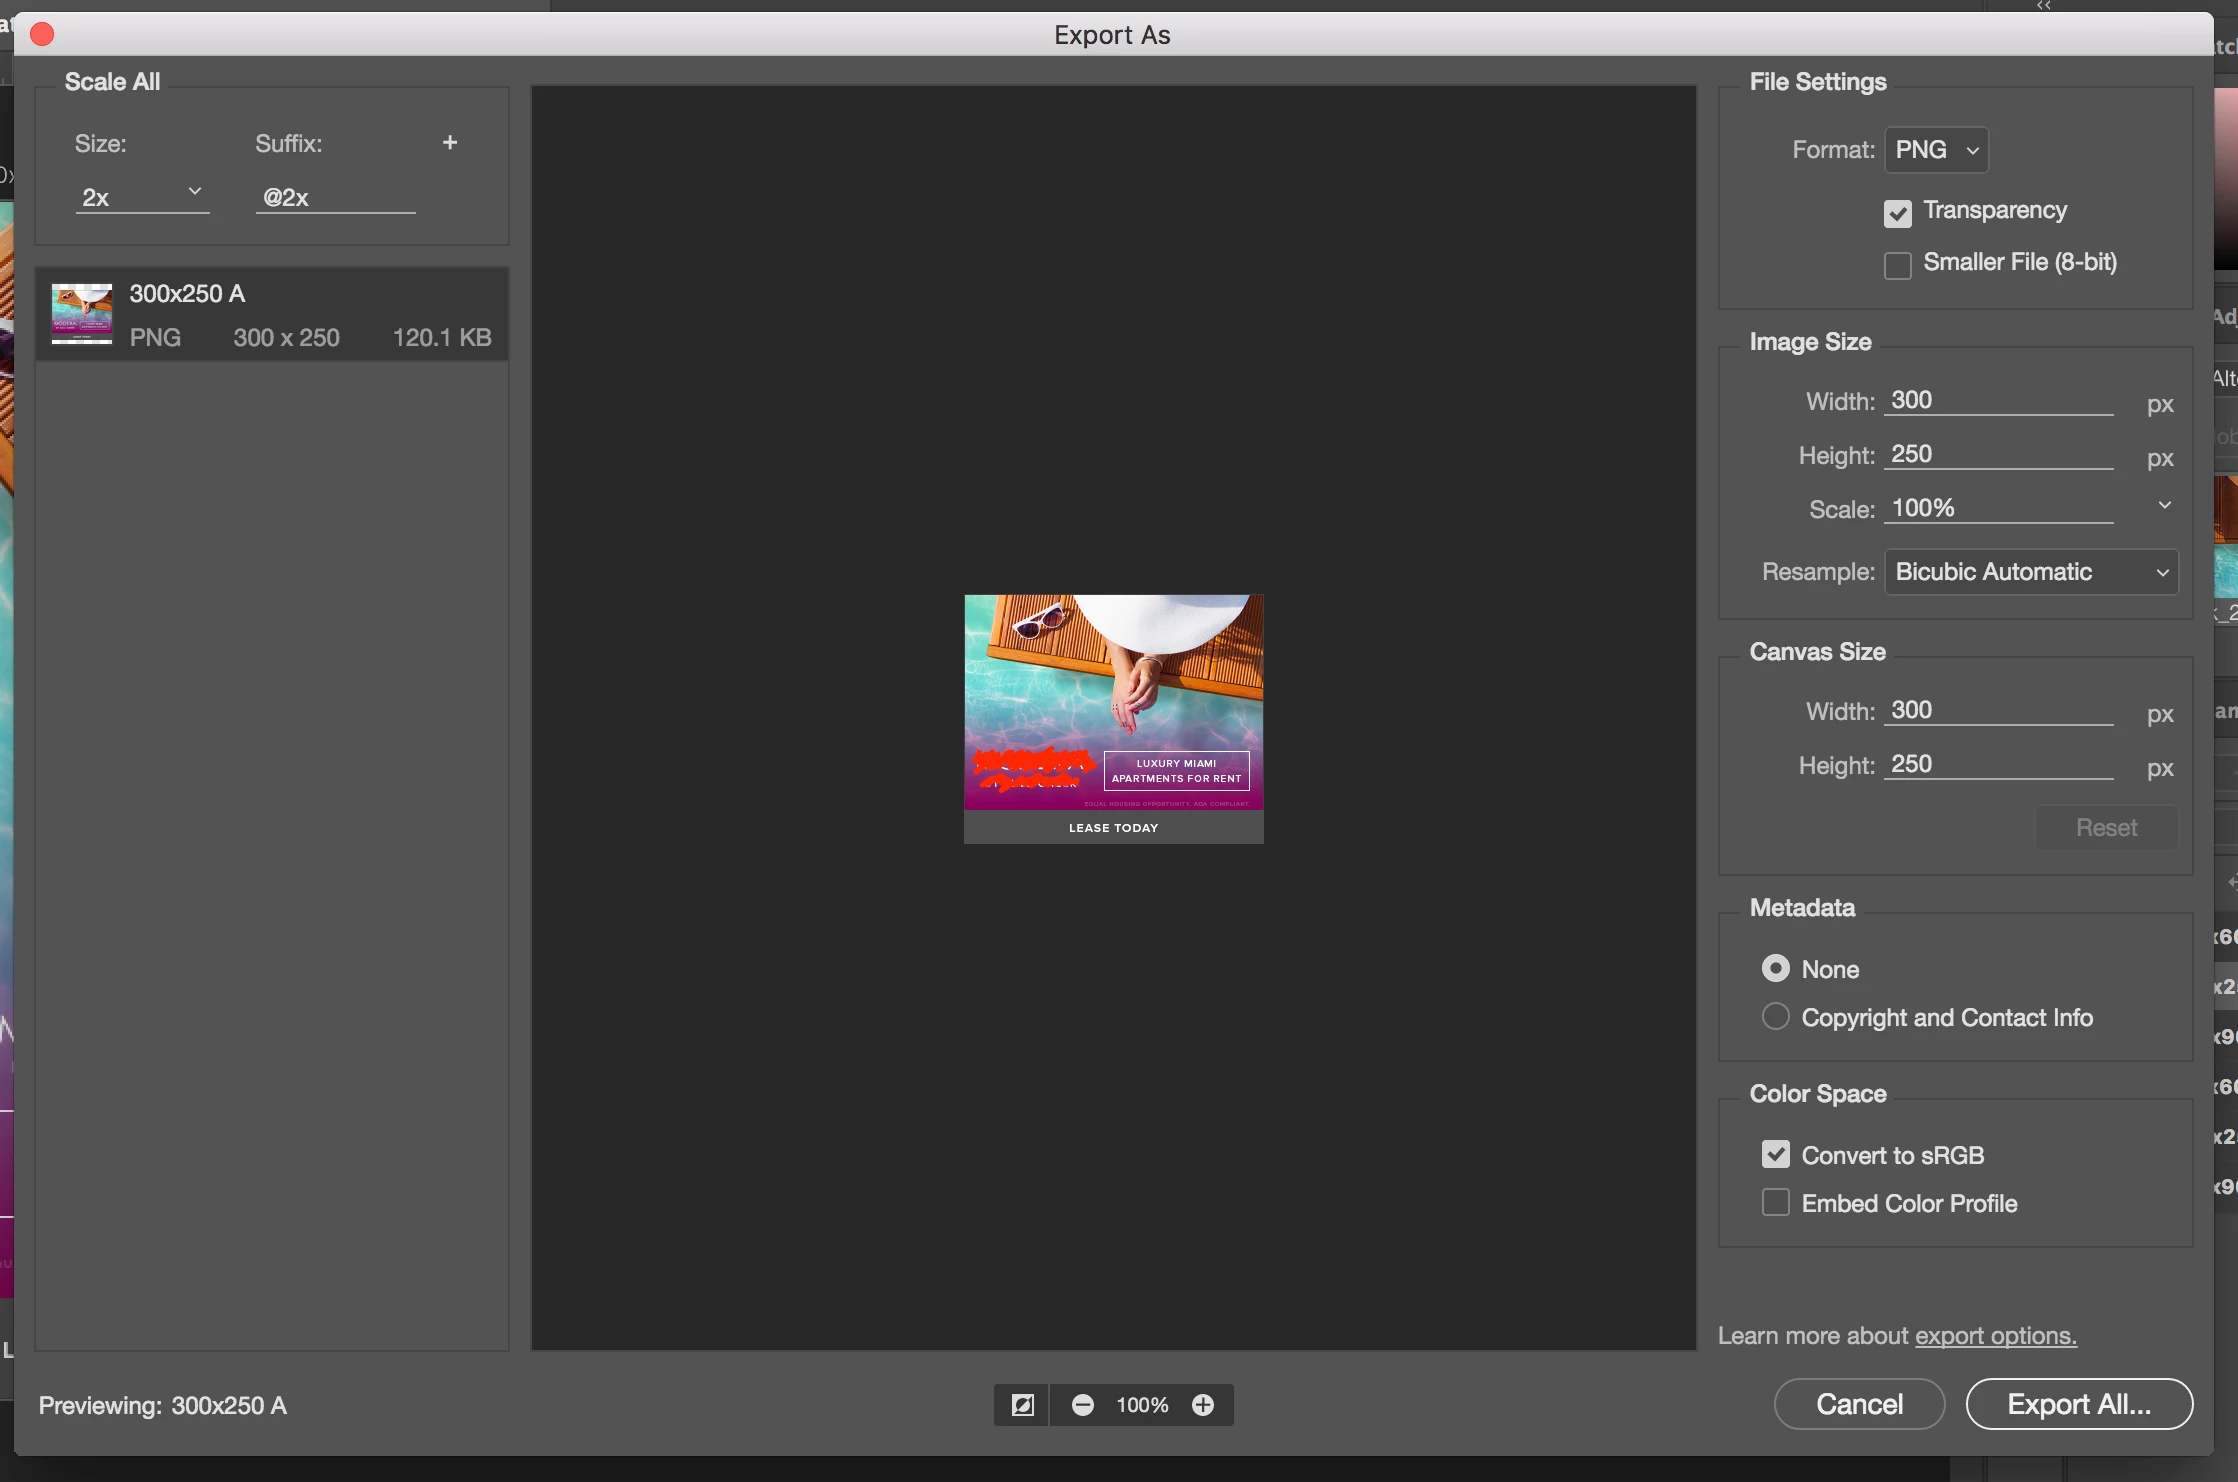
Task: Expand the Resample Bicubic Automatic dropdown
Action: (x=2030, y=572)
